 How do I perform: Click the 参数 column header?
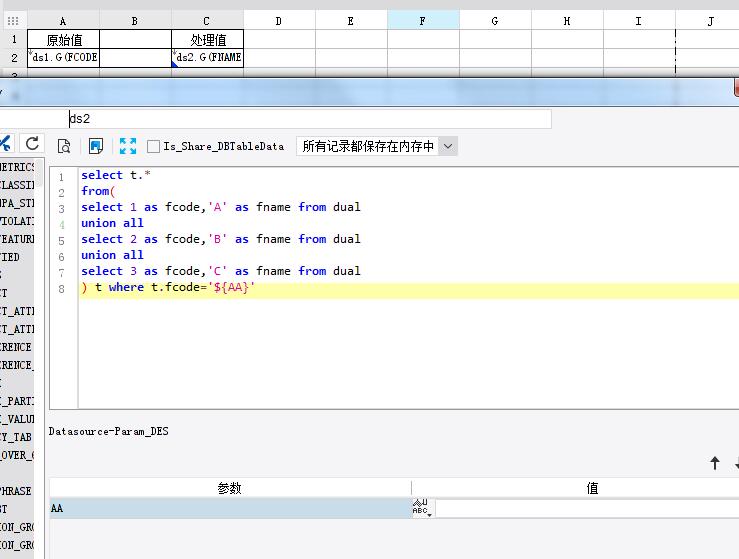pos(230,488)
